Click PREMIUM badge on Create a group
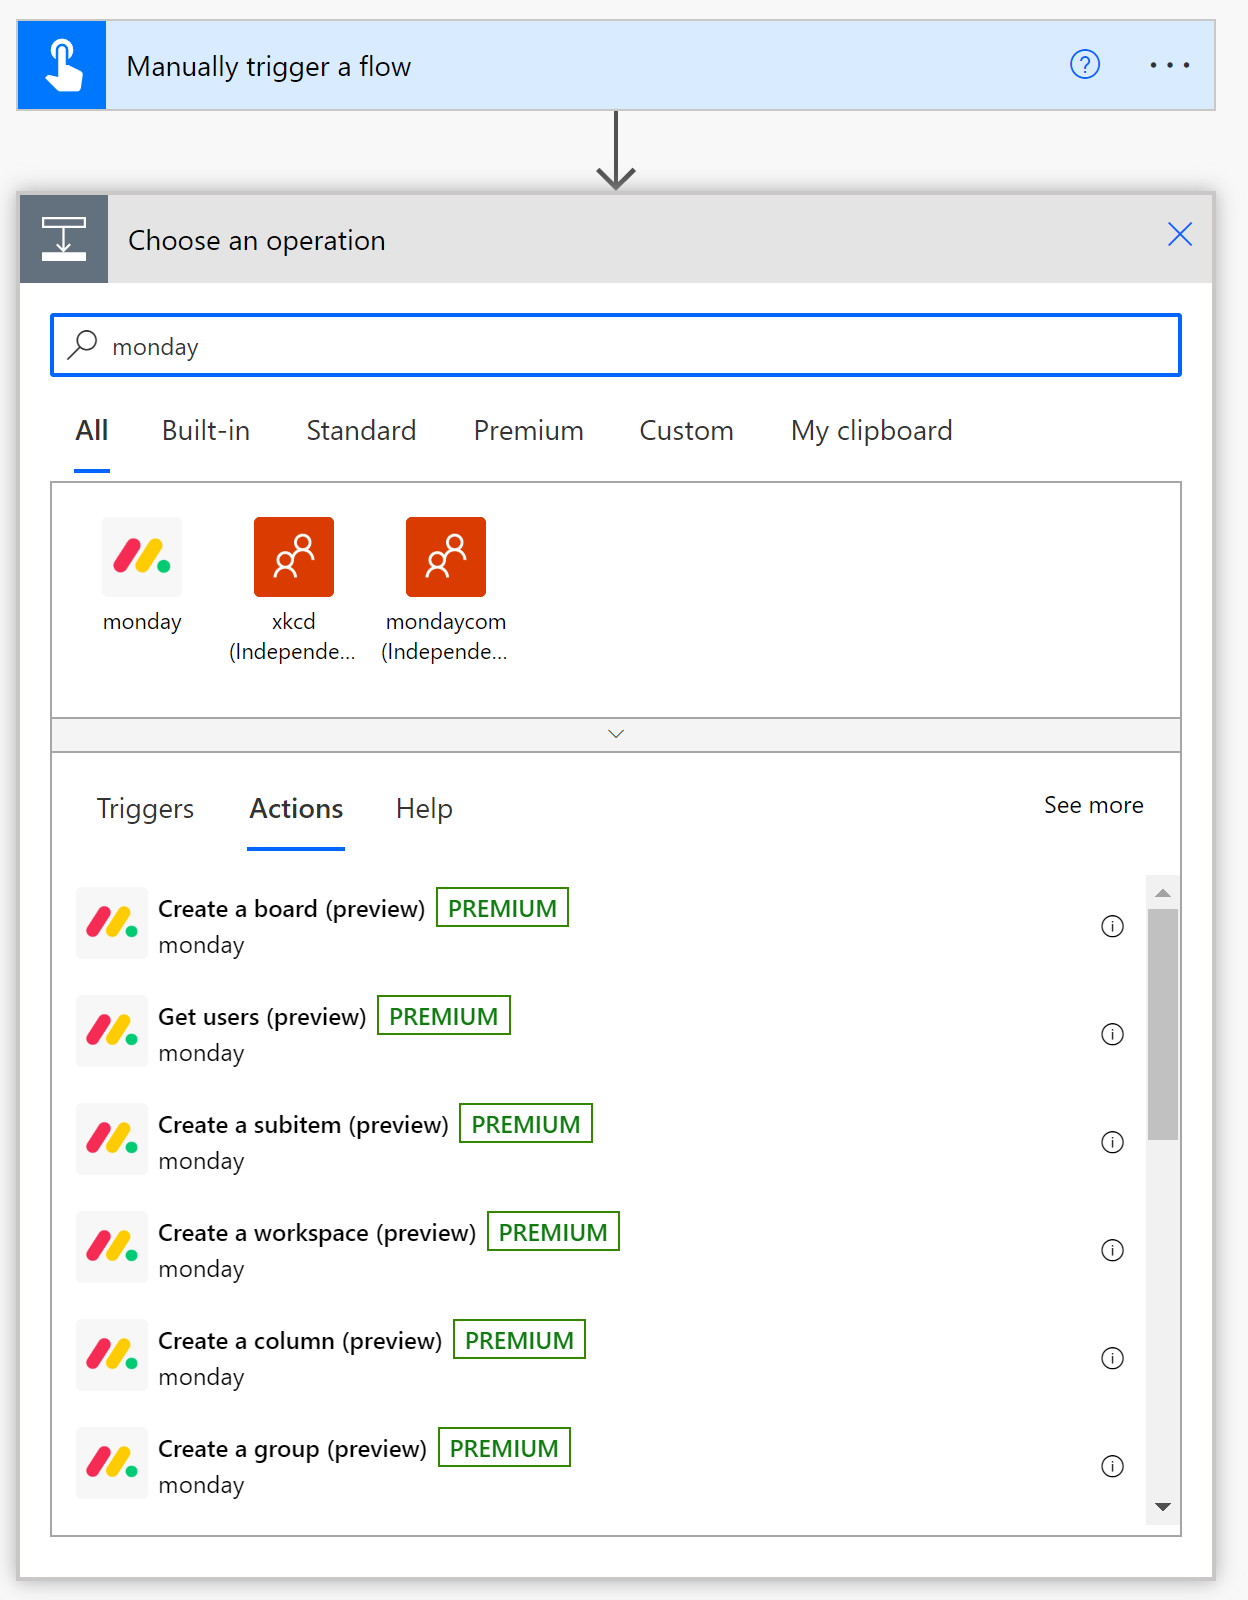1248x1600 pixels. coord(504,1448)
